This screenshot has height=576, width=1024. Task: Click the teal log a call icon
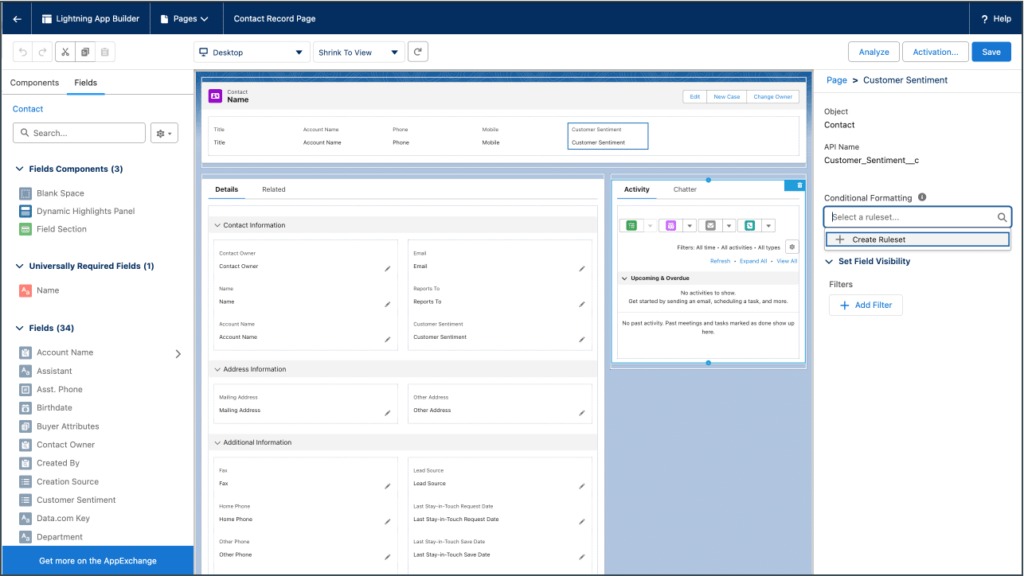(750, 226)
